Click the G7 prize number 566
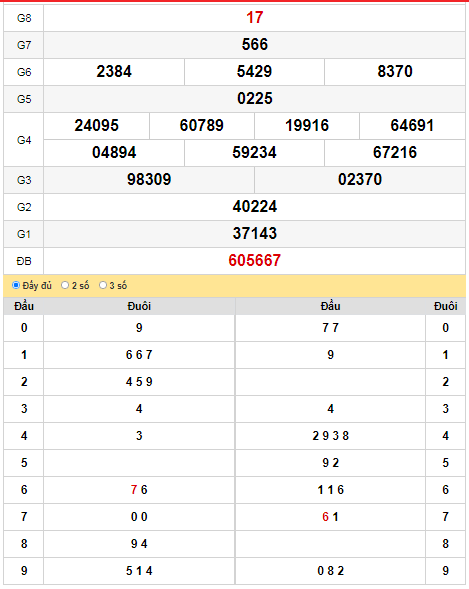The width and height of the screenshot is (469, 589). coord(255,45)
